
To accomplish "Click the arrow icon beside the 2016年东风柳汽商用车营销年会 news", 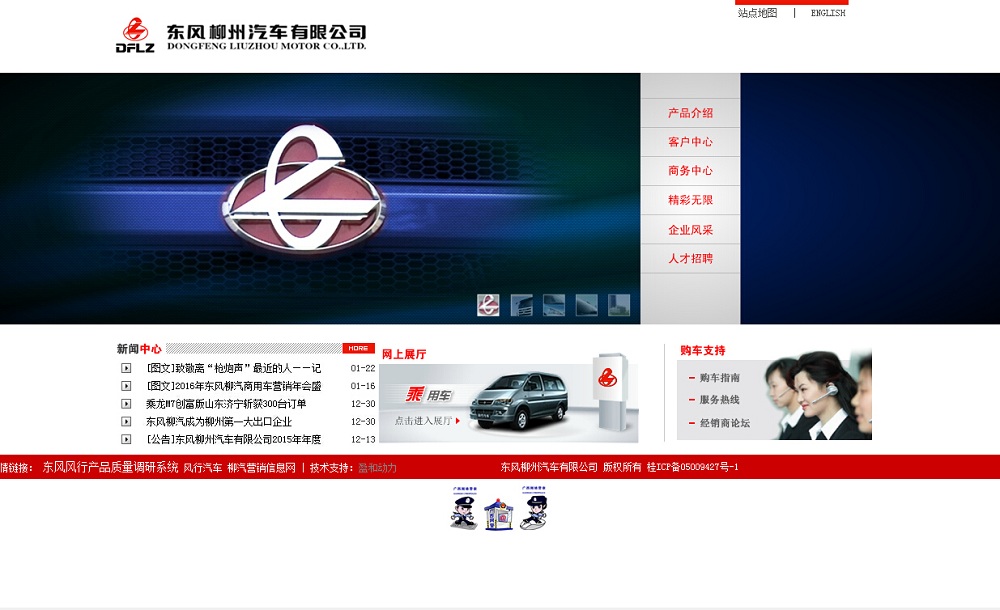I will click(x=126, y=386).
